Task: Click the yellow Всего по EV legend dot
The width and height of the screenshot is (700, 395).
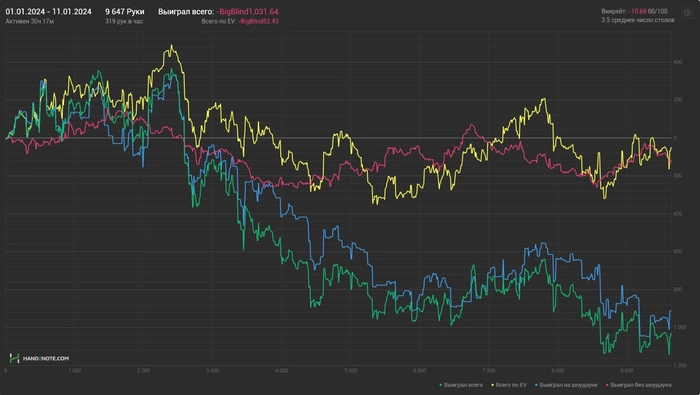Action: click(492, 385)
